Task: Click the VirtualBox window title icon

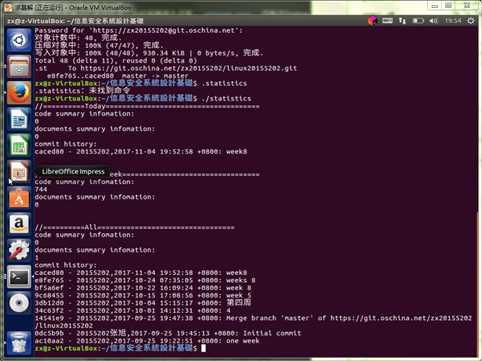Action: pos(8,7)
